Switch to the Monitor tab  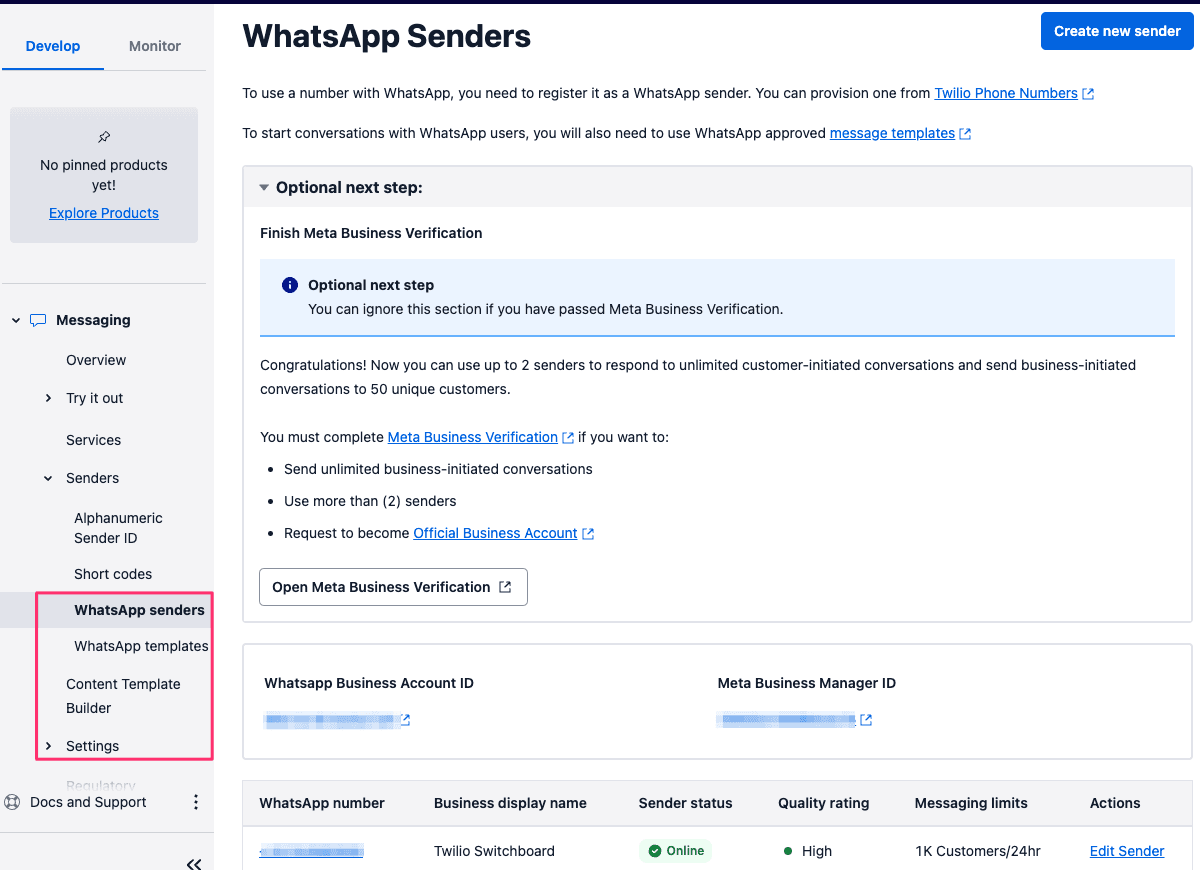click(155, 46)
